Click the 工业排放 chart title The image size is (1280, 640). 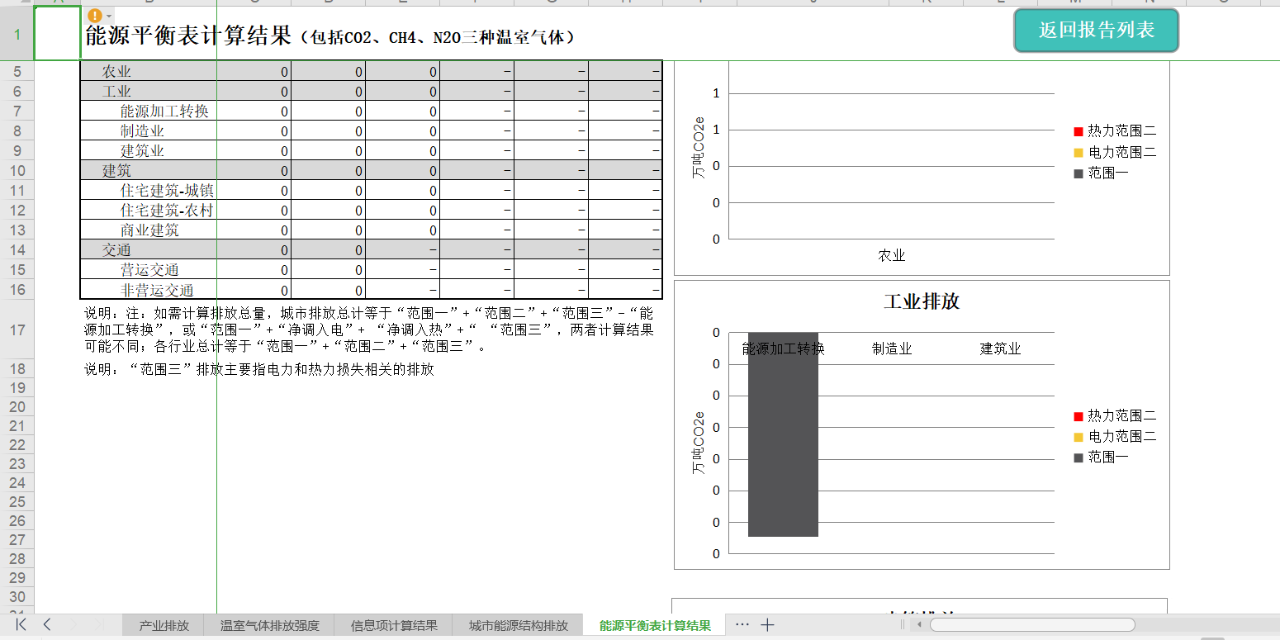point(921,301)
